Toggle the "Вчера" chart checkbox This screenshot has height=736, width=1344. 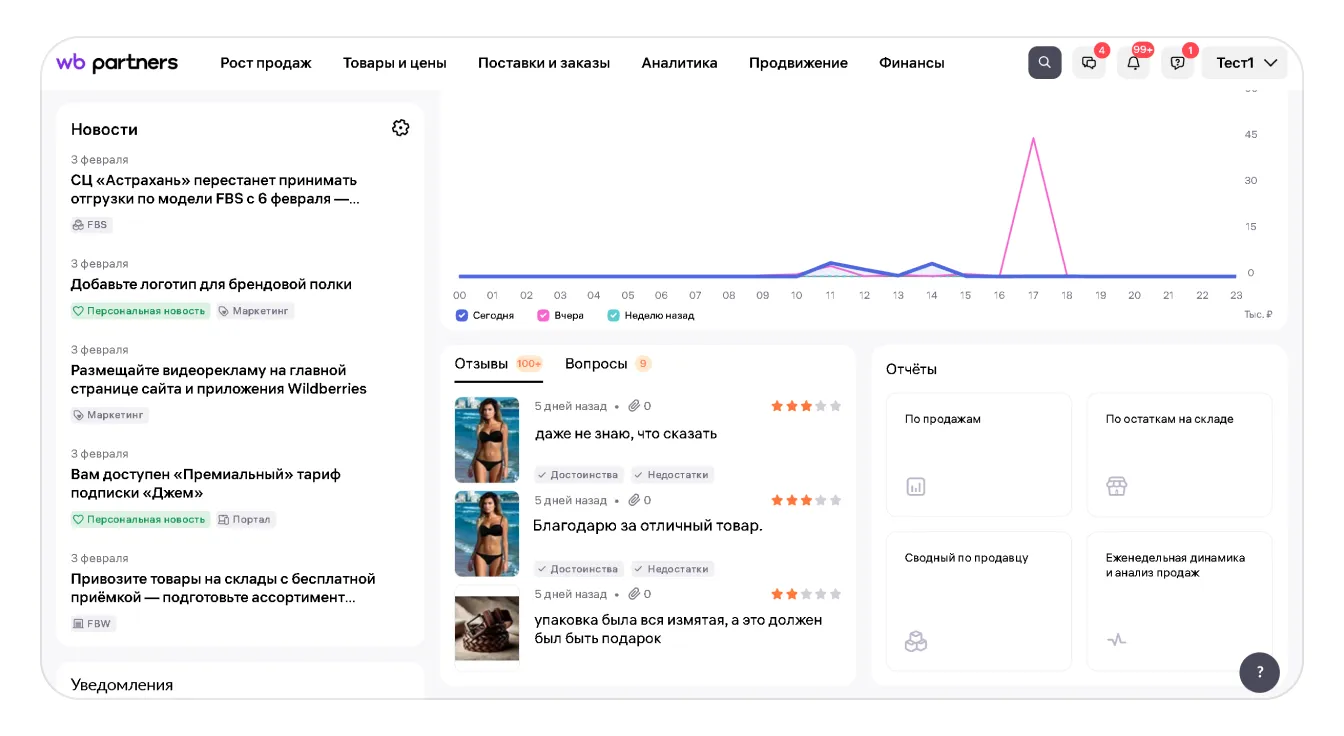(544, 315)
